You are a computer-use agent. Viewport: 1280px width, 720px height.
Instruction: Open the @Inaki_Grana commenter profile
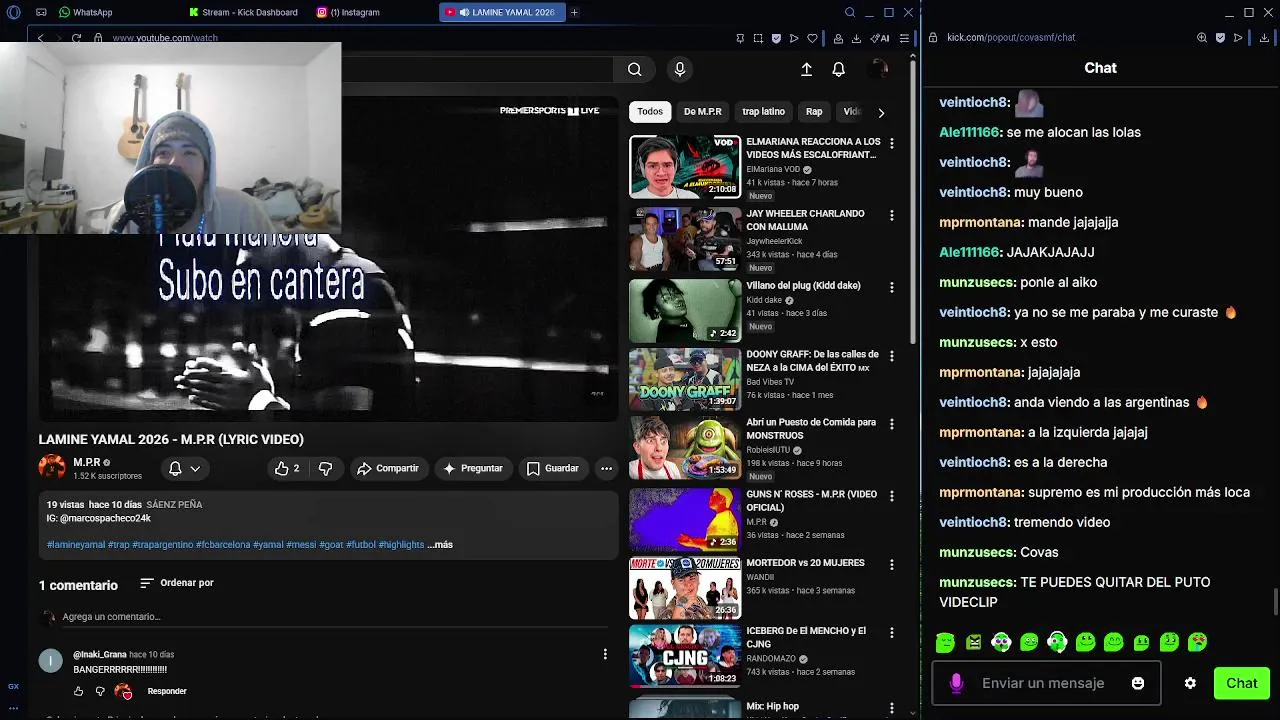[x=100, y=654]
